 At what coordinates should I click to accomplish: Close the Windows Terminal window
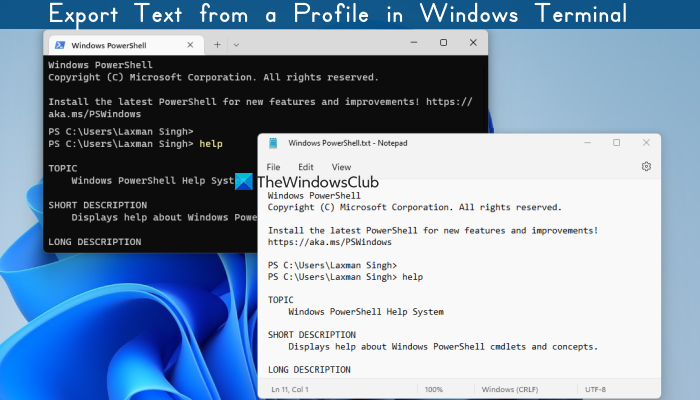pyautogui.click(x=473, y=42)
